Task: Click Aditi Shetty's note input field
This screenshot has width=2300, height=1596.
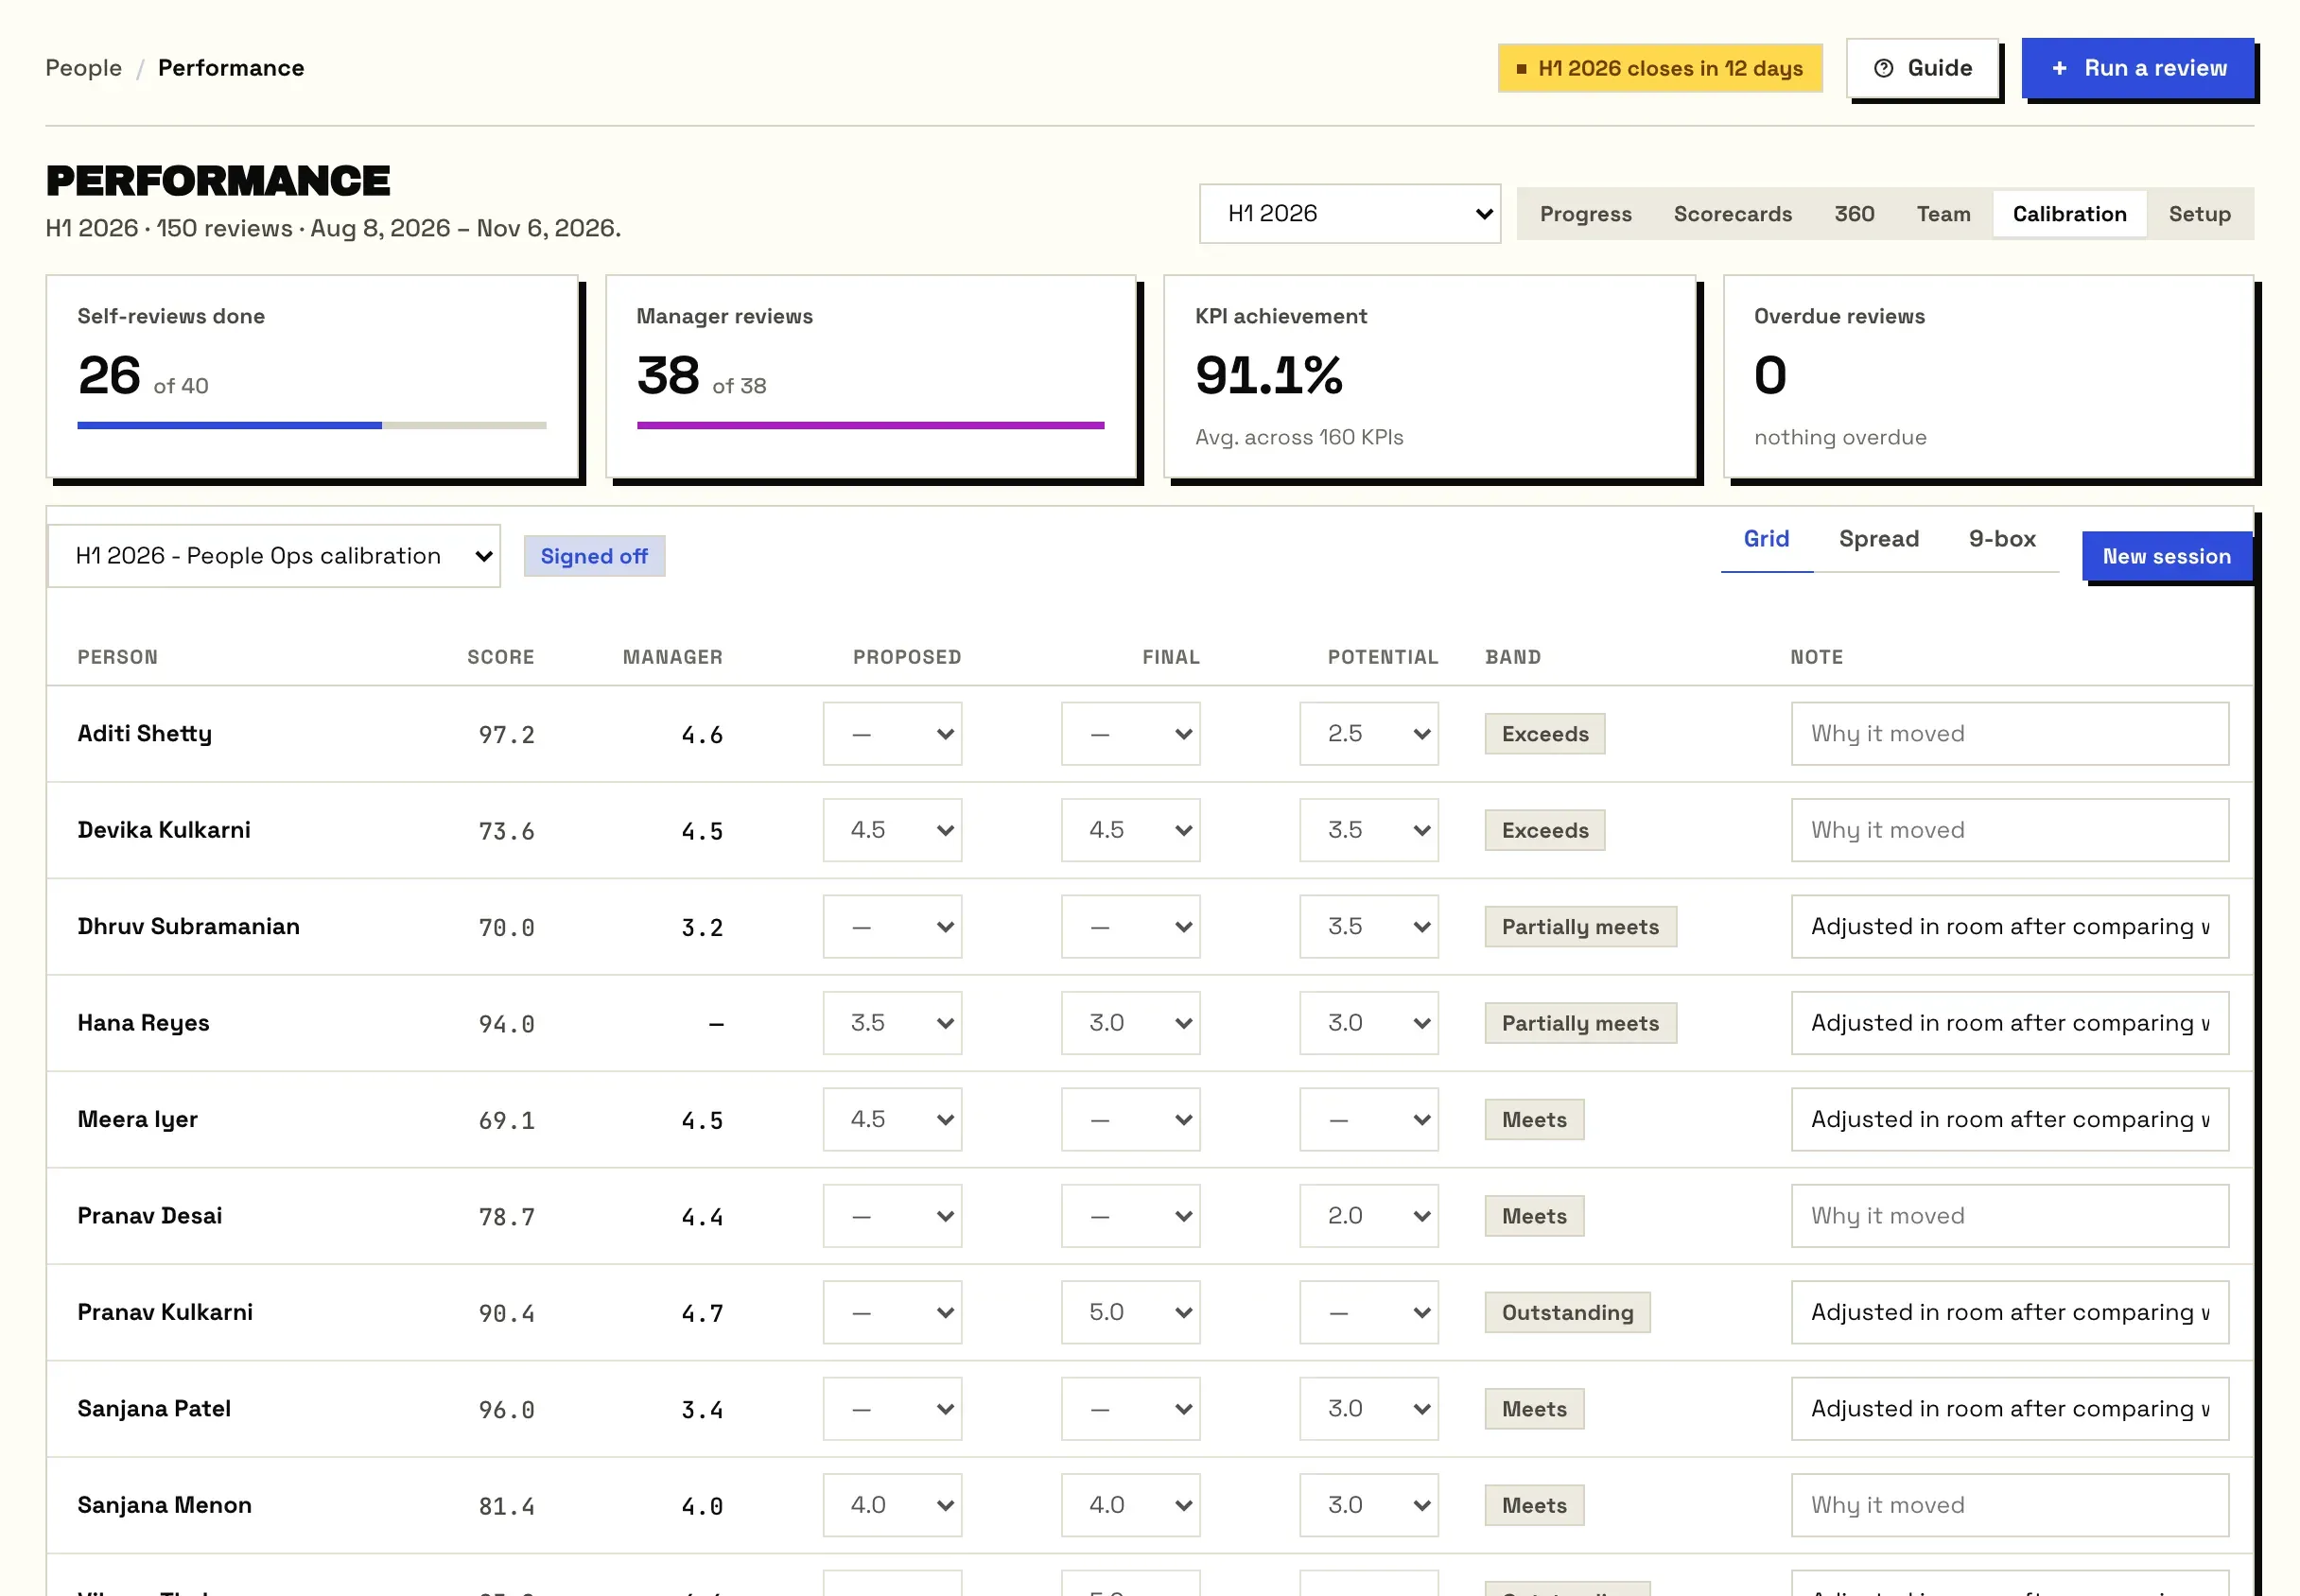Action: pyautogui.click(x=2009, y=734)
